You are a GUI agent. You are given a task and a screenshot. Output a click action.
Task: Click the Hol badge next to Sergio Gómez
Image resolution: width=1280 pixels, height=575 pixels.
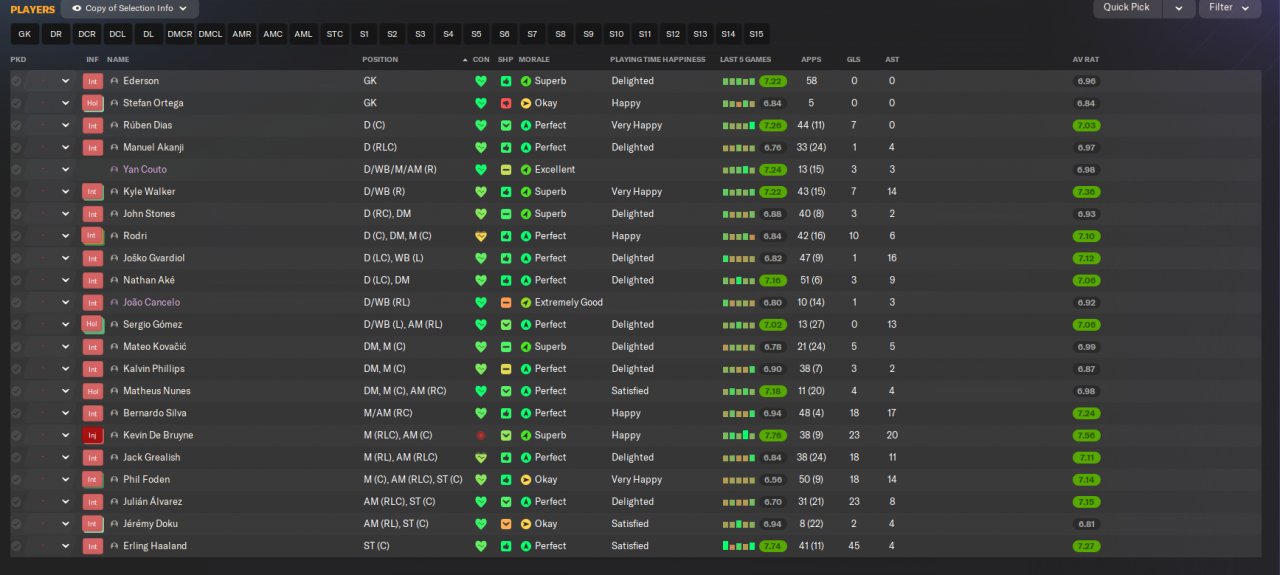(93, 324)
